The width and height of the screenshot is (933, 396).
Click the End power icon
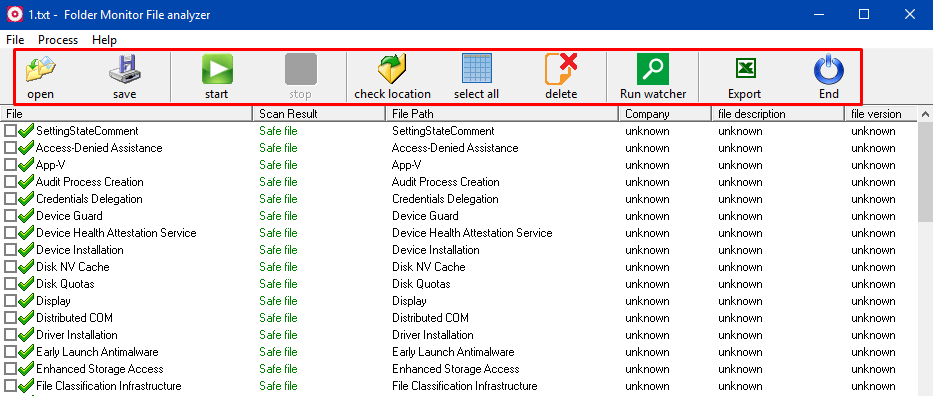[x=829, y=69]
